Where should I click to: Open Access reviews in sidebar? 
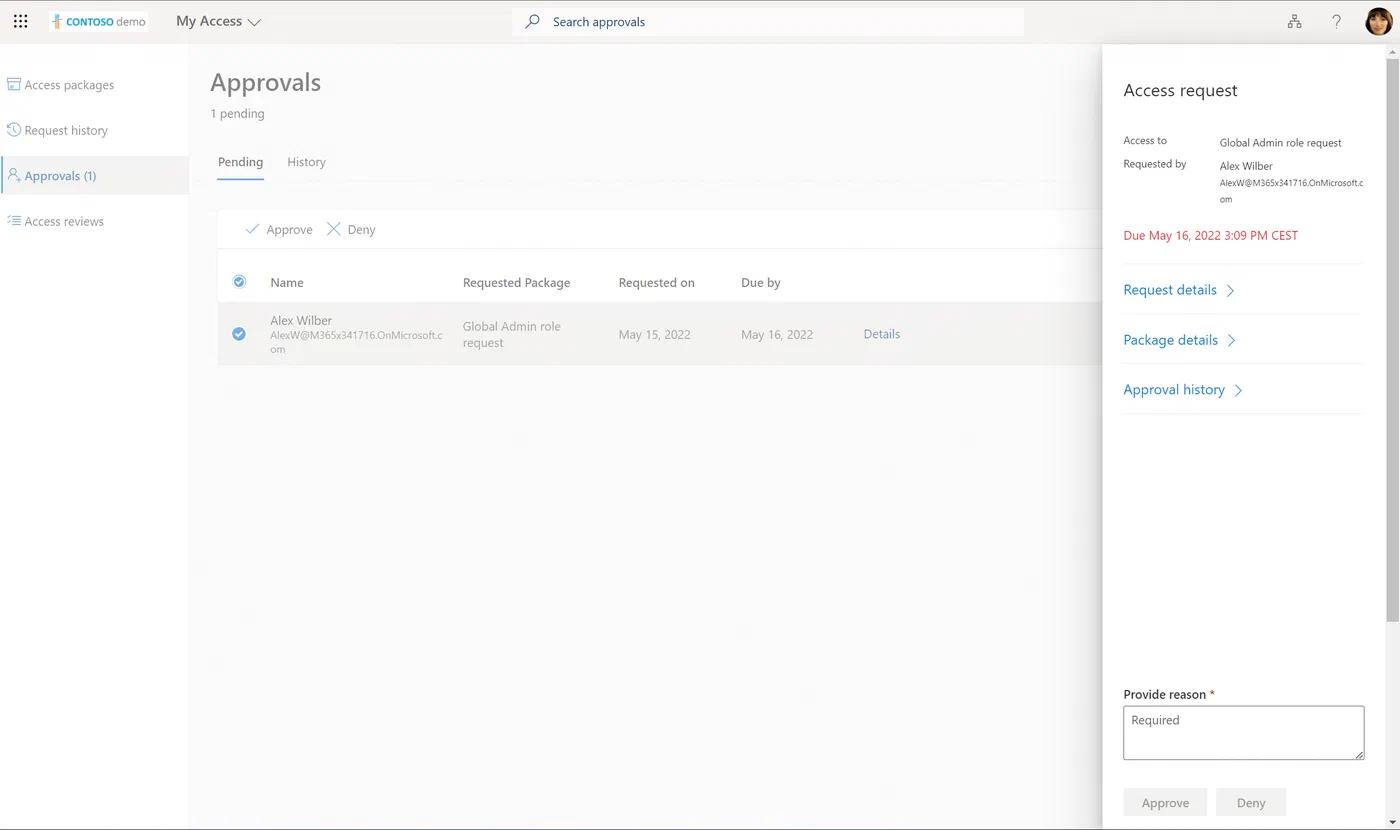pos(95,221)
